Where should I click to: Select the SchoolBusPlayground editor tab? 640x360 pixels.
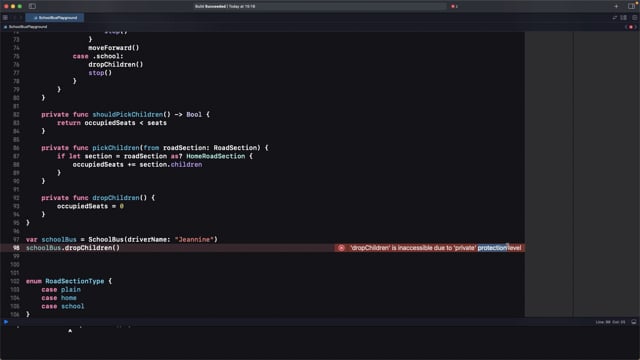coord(55,18)
